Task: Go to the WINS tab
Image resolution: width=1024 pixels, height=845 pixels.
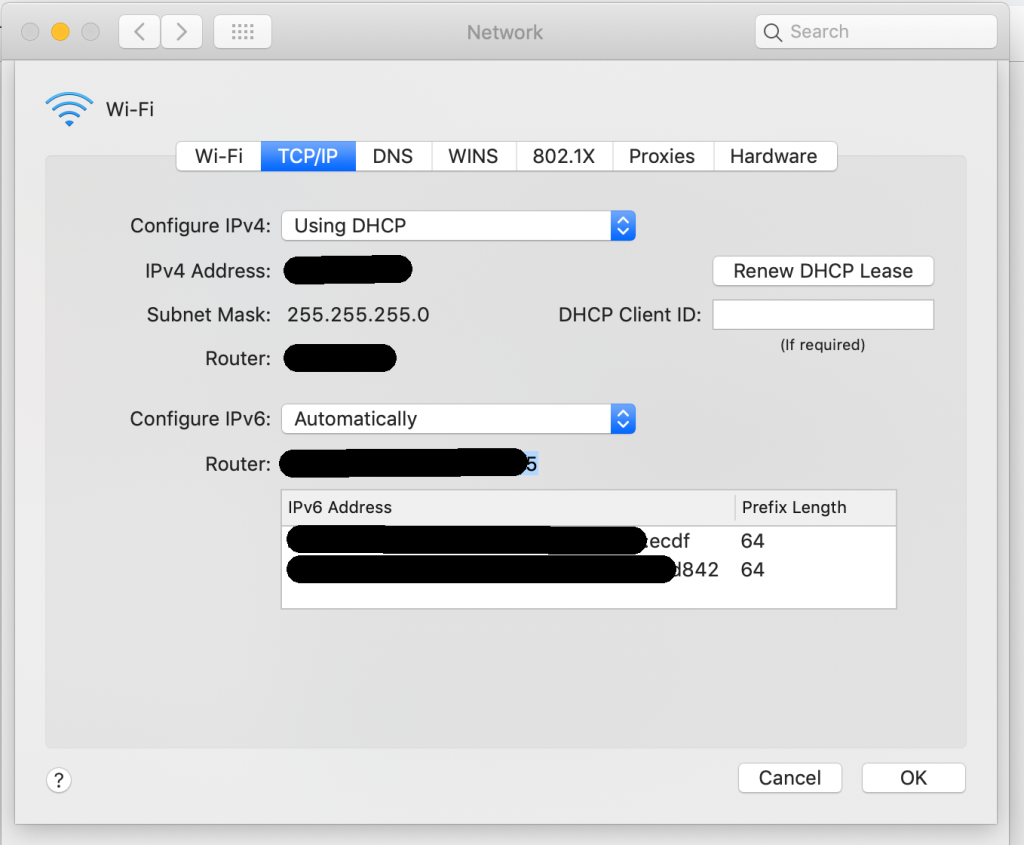Action: (x=473, y=156)
